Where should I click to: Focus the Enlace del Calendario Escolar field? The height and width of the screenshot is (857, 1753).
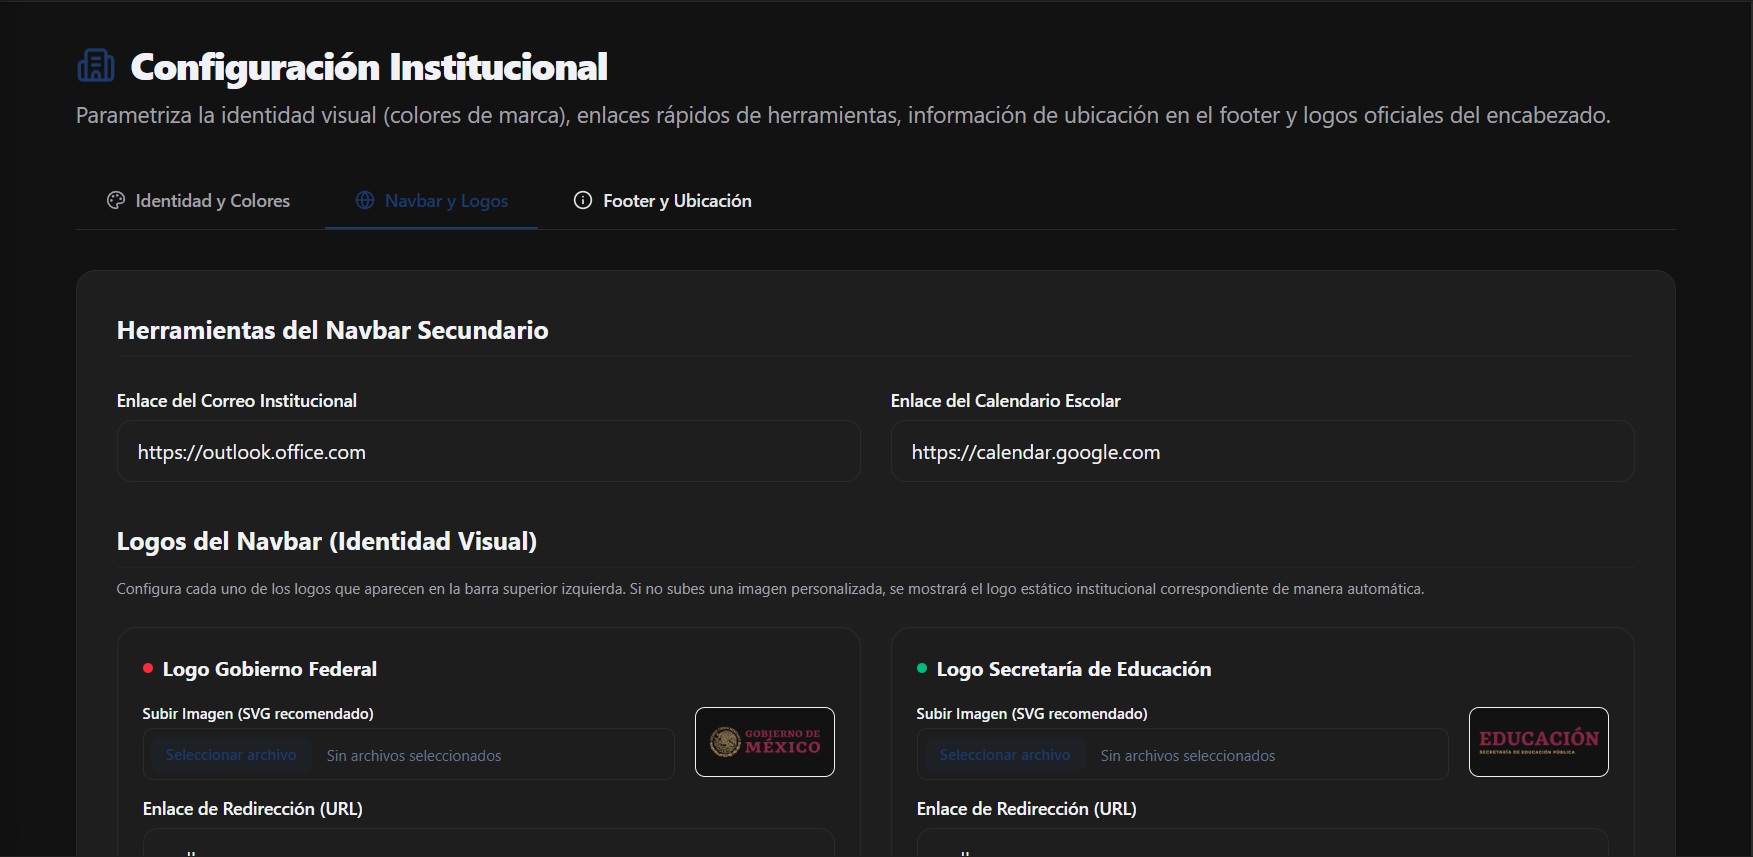(1262, 452)
